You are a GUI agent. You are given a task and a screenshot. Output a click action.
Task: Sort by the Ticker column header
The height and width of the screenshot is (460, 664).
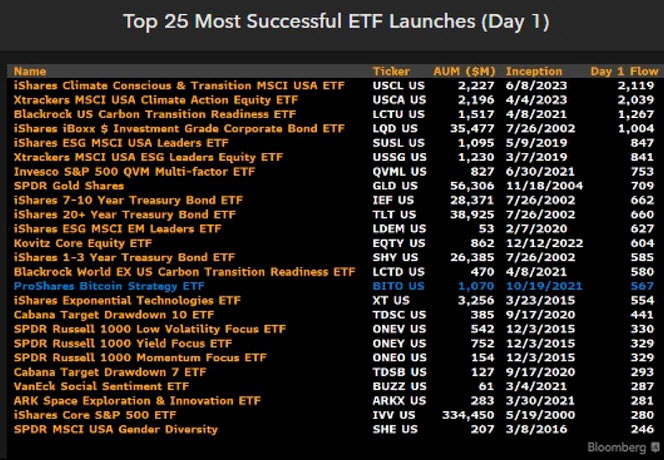point(391,72)
